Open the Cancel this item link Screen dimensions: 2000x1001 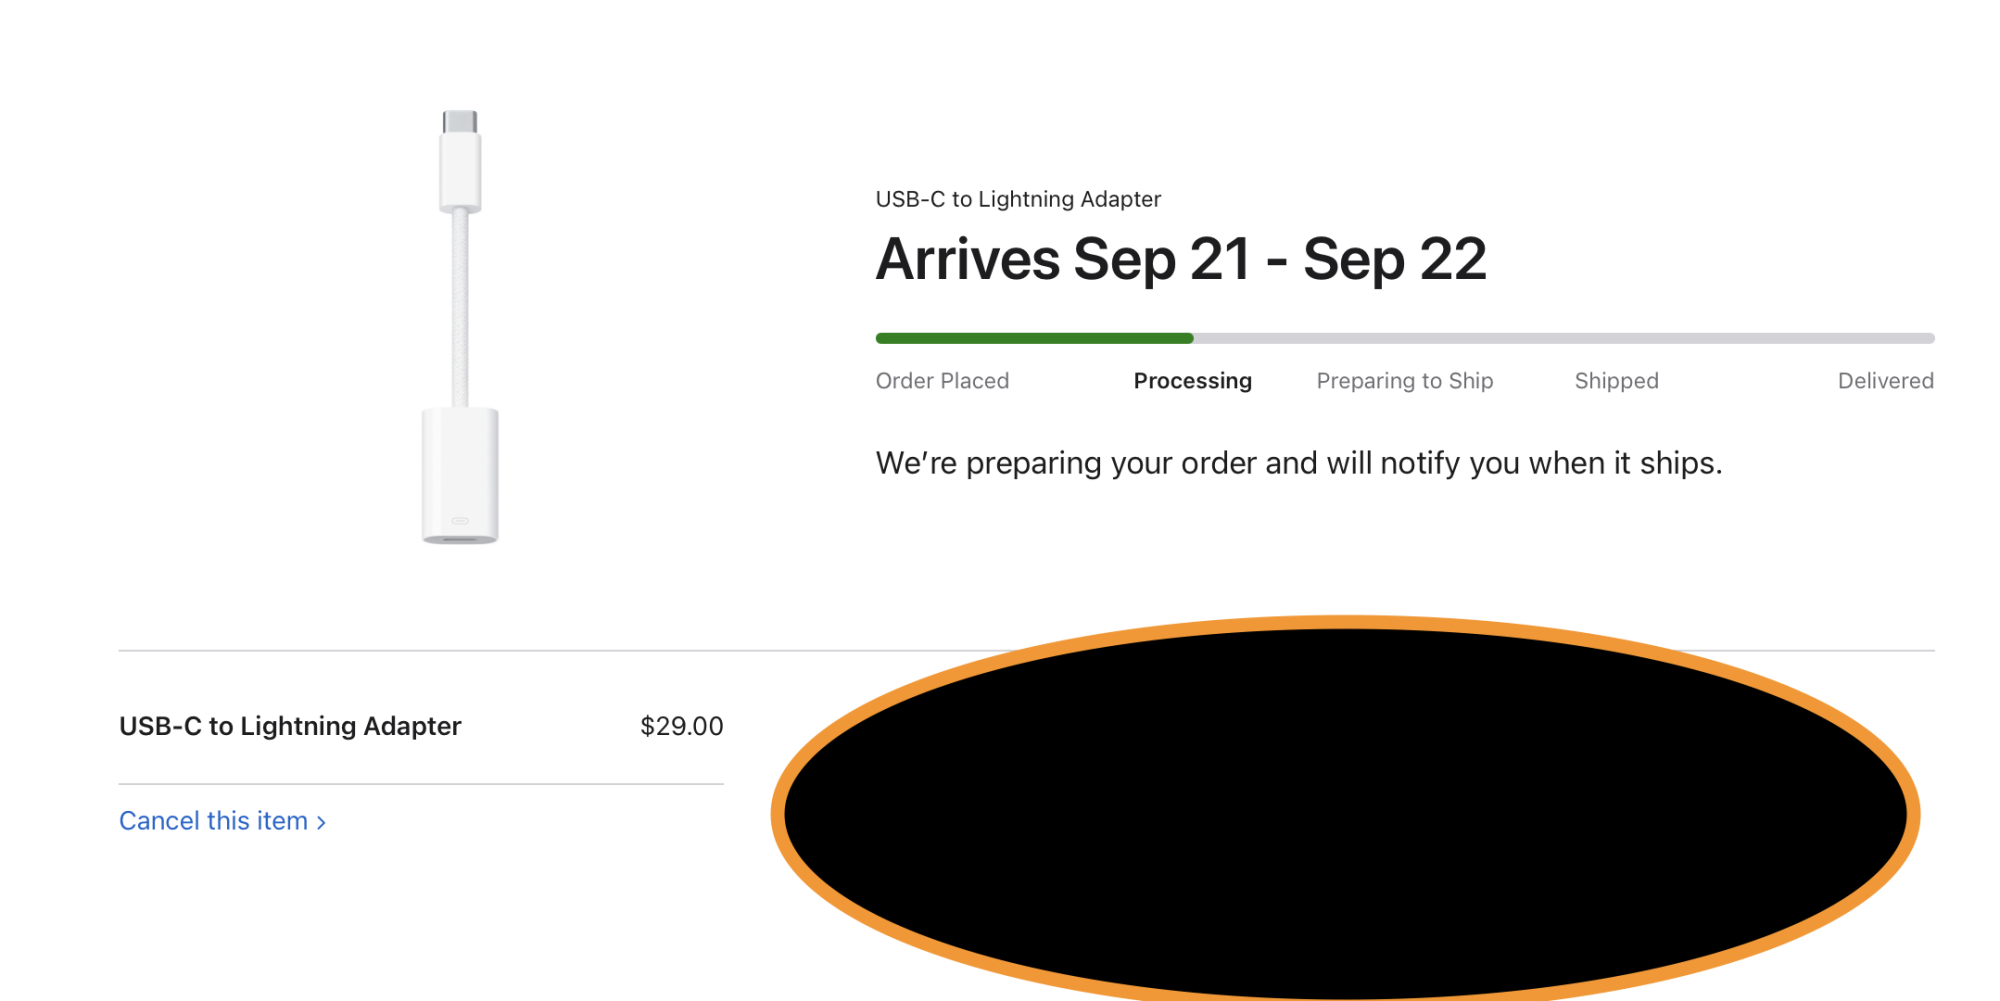[x=222, y=821]
